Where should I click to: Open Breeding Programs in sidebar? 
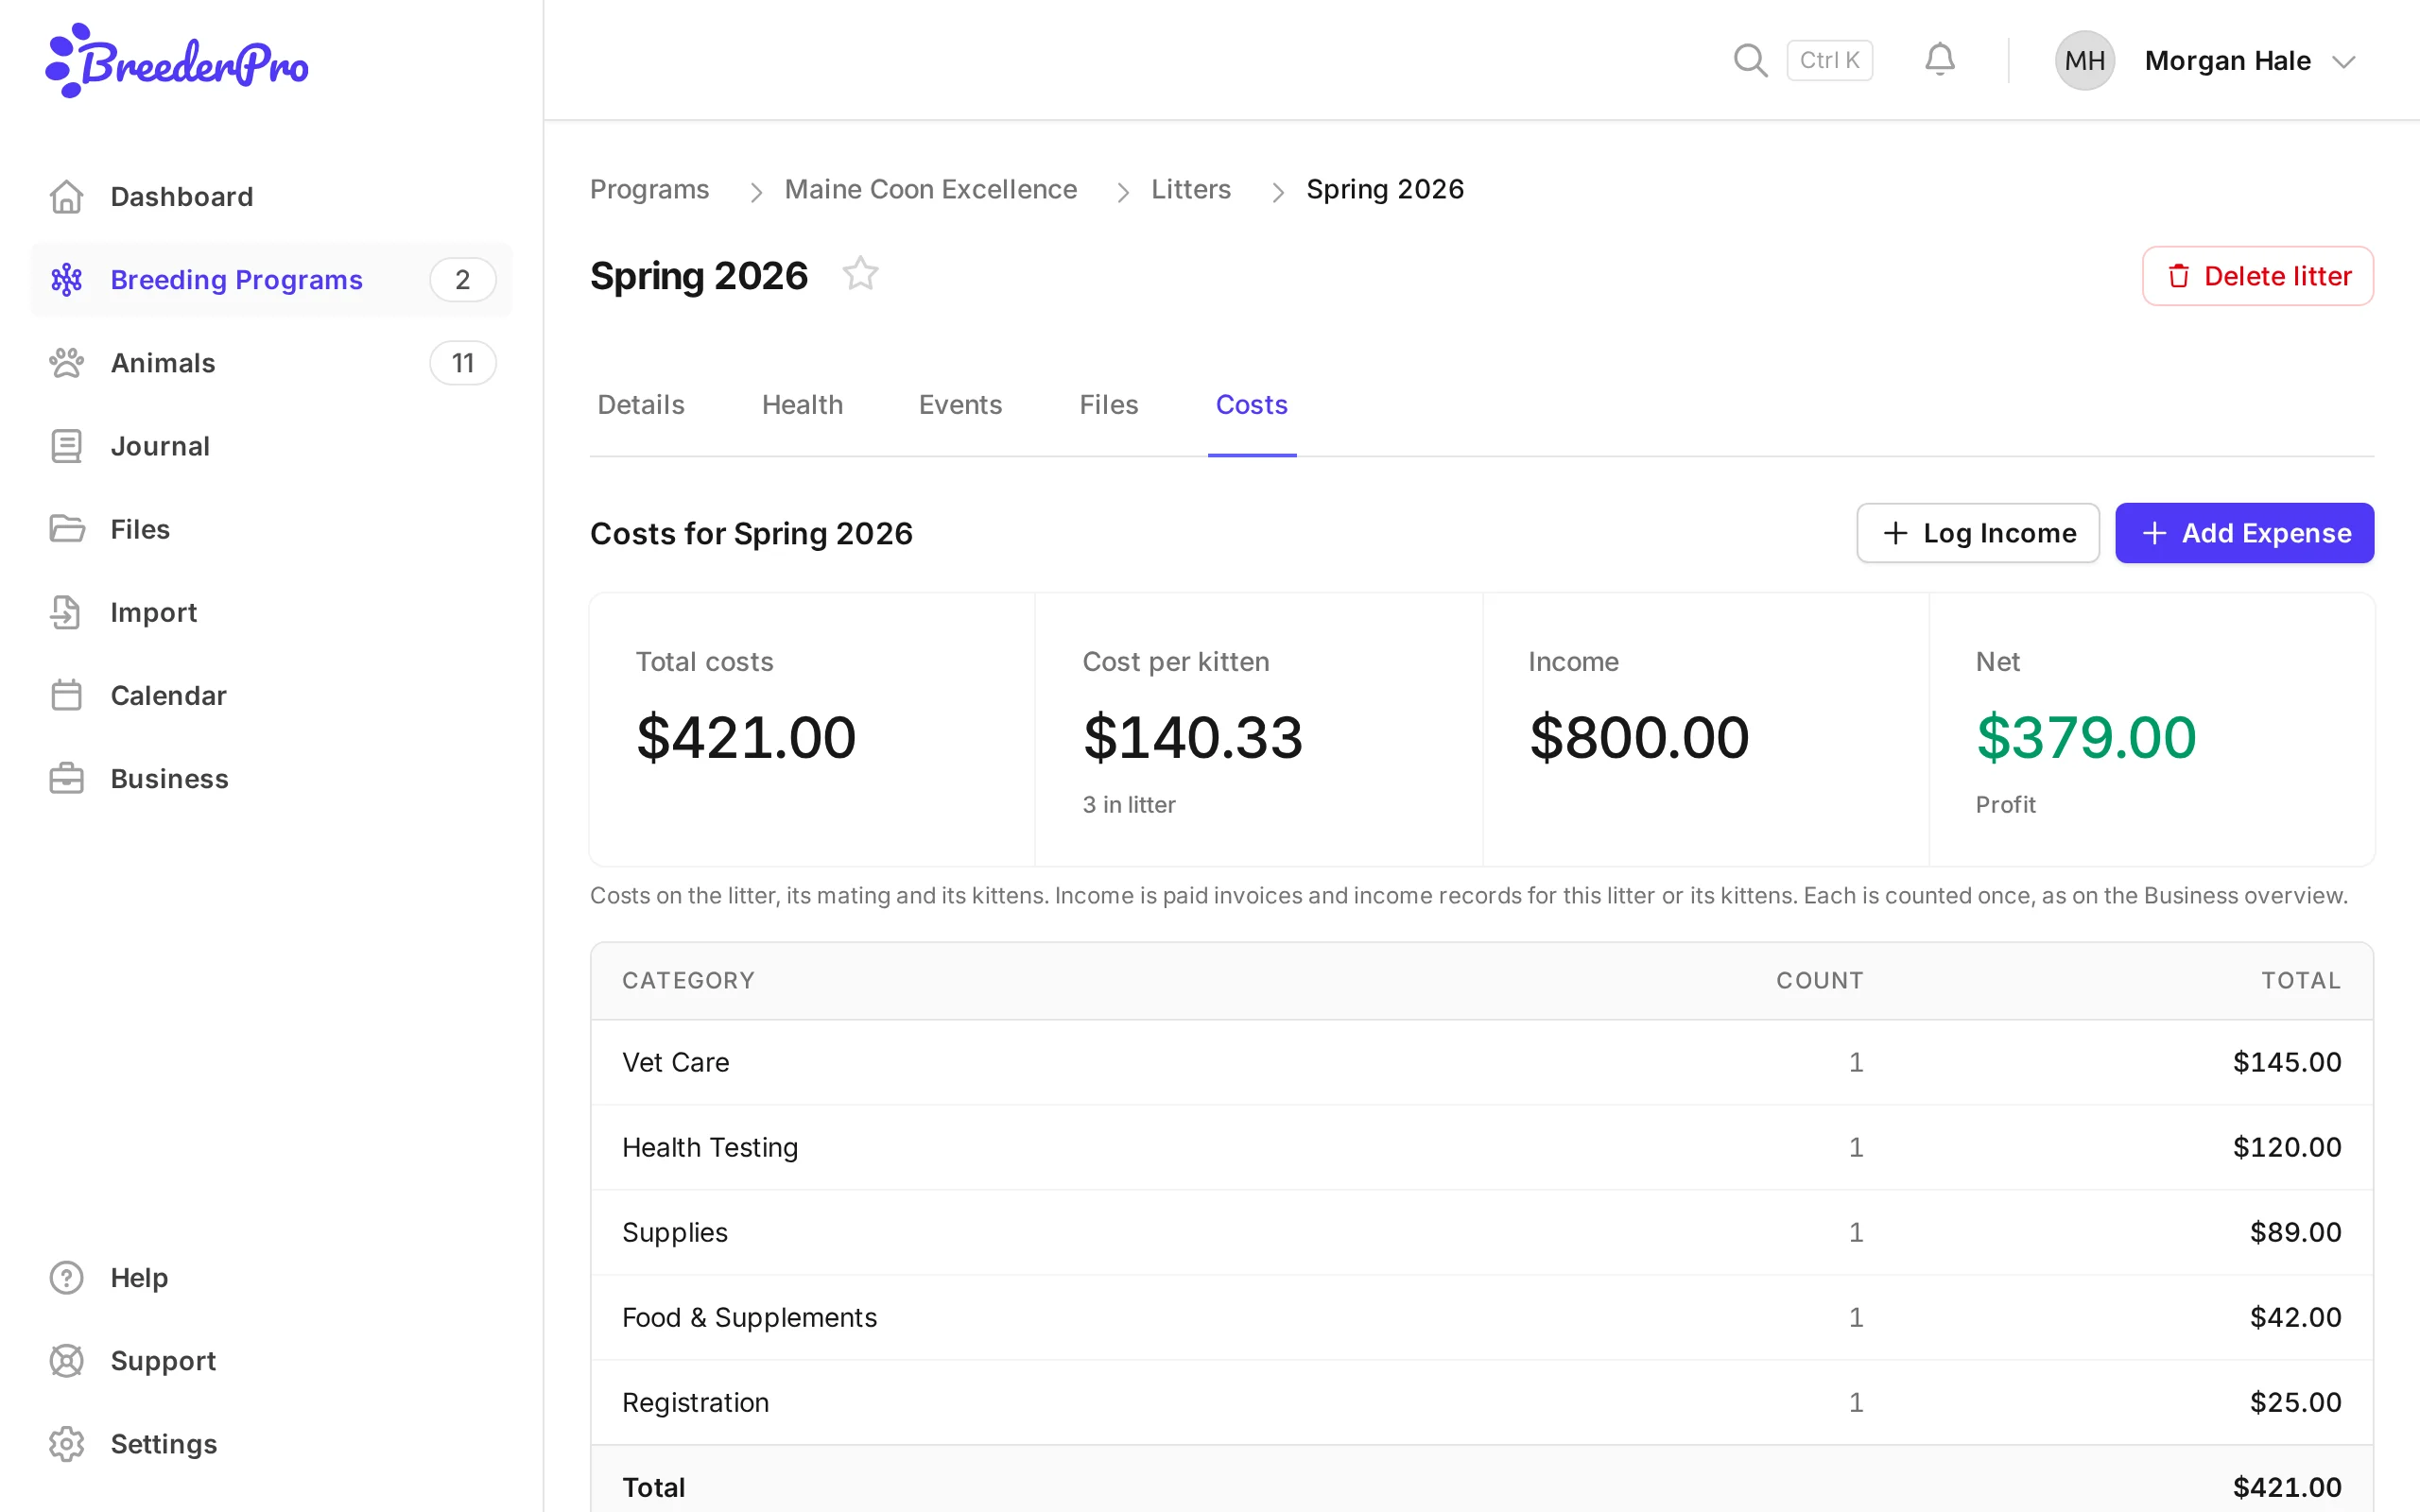coord(271,280)
